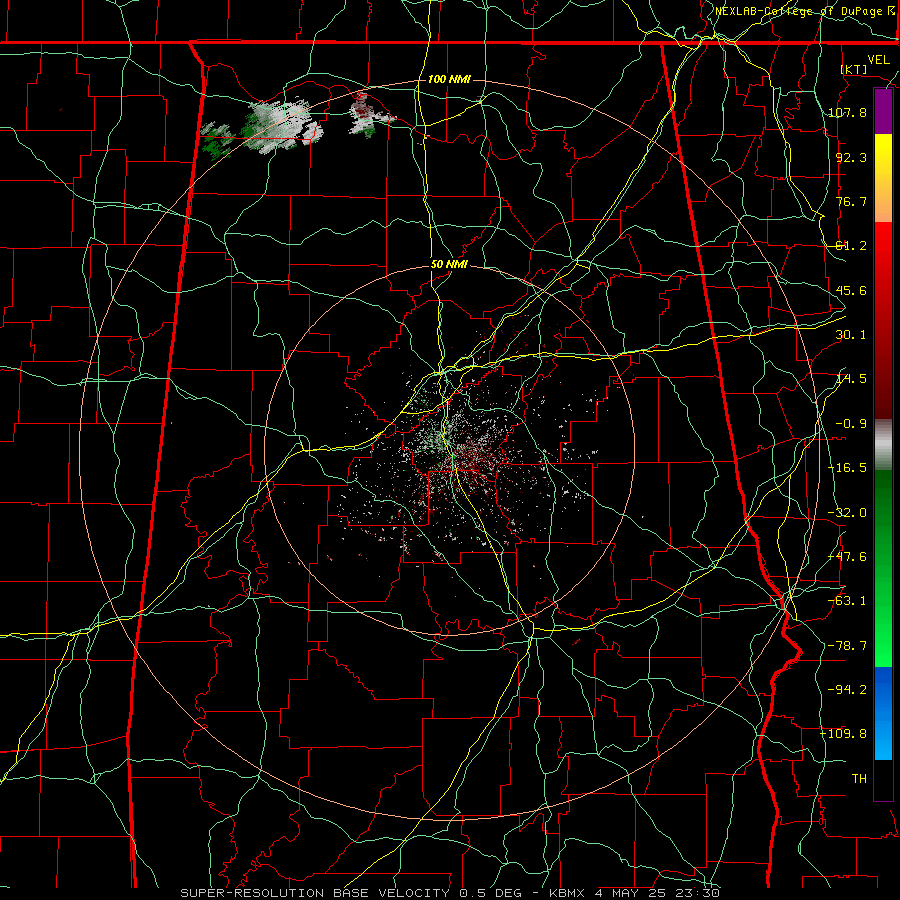Click the VEL scale title
Image resolution: width=900 pixels, height=900 pixels.
click(878, 60)
